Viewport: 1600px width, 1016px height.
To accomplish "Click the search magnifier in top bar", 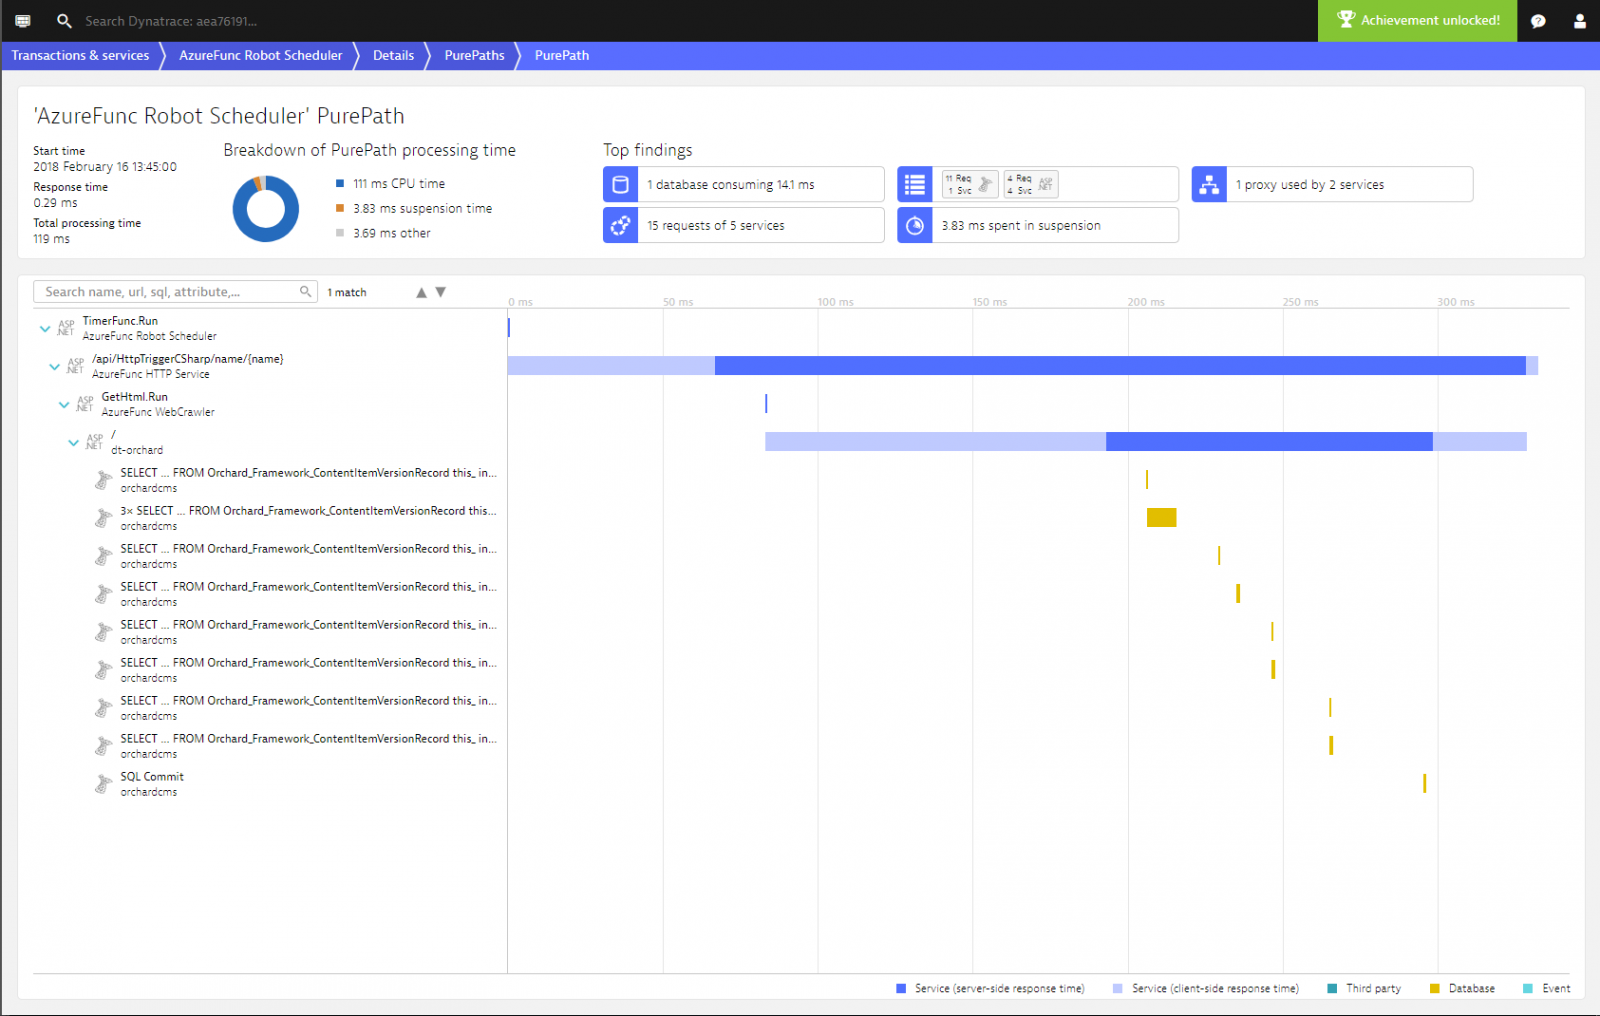I will click(x=64, y=21).
